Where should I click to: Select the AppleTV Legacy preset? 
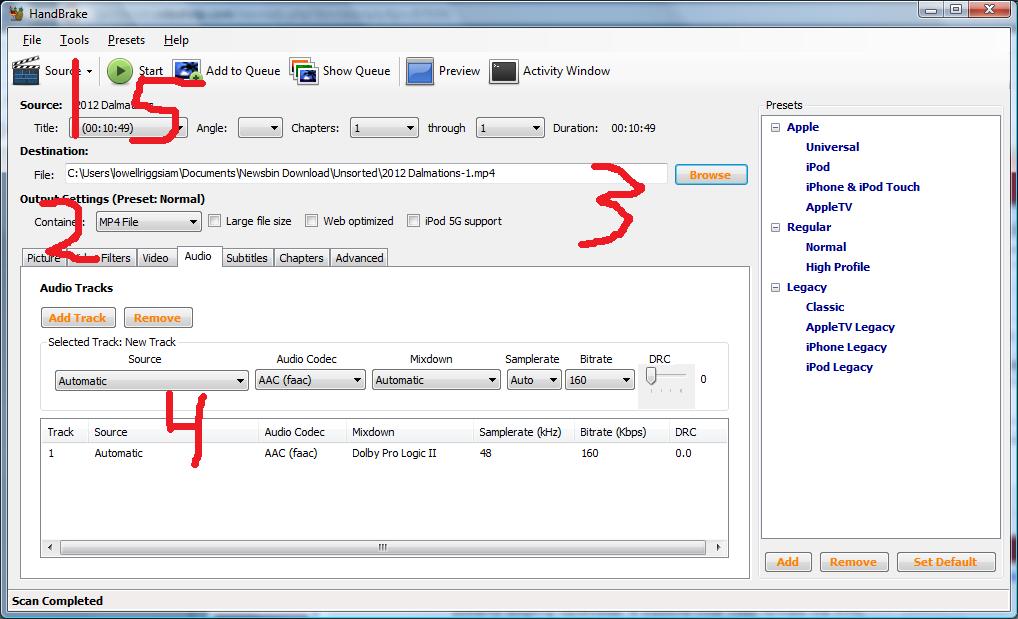(850, 327)
